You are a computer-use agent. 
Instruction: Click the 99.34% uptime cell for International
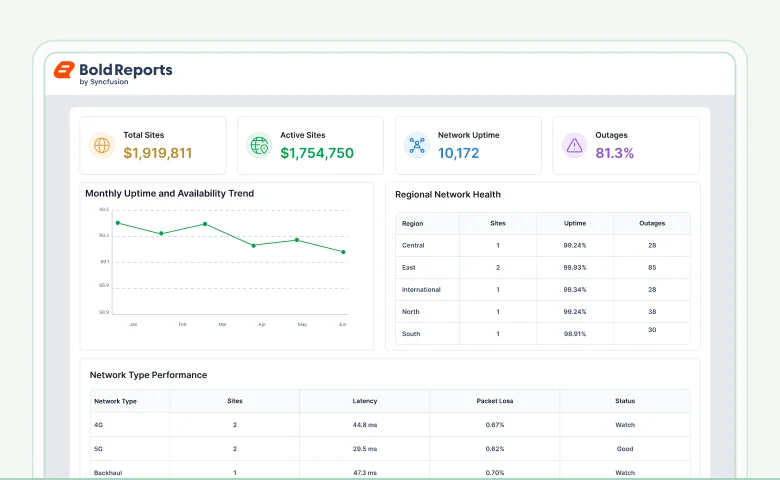tap(575, 289)
